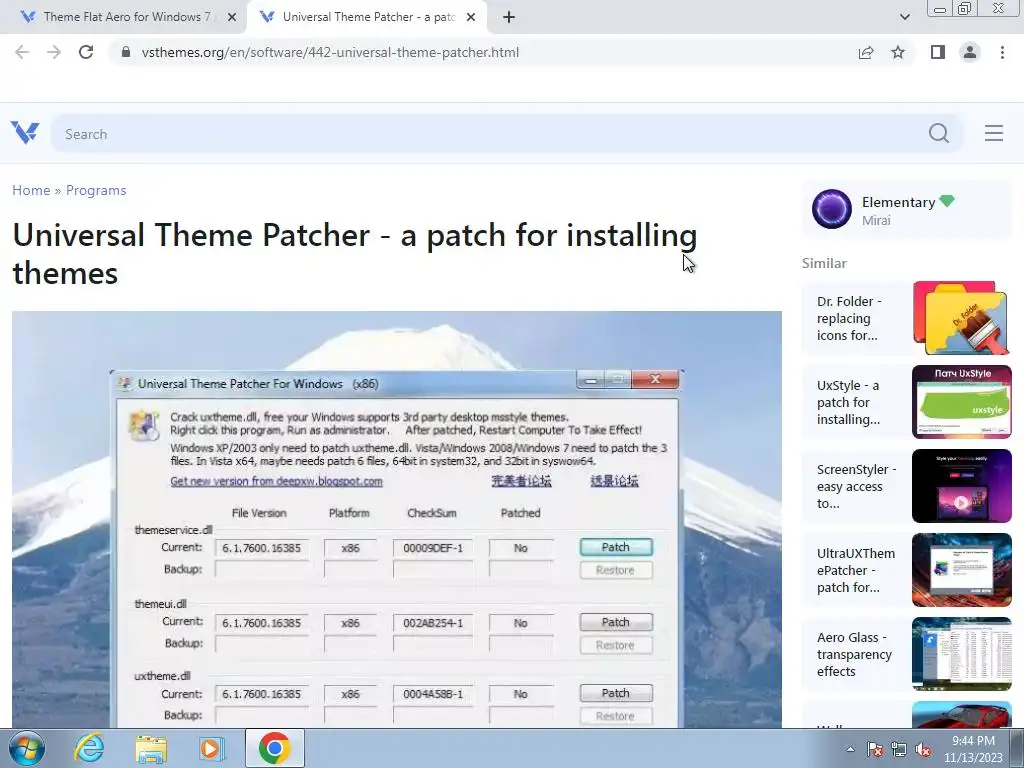1024x768 pixels.
Task: Select the Universal Theme Patcher tab
Action: coord(366,17)
